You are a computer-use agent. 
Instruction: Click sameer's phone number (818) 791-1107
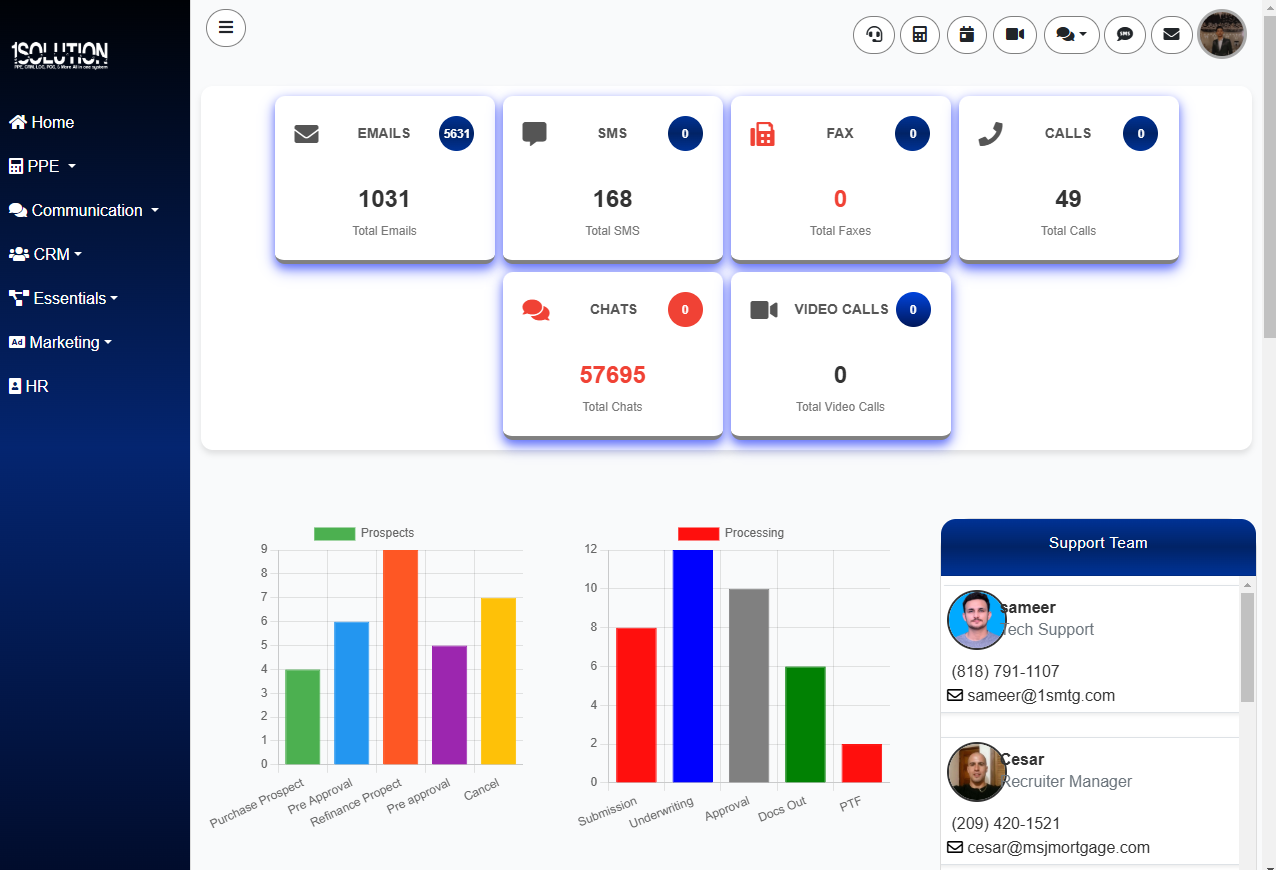(1005, 671)
